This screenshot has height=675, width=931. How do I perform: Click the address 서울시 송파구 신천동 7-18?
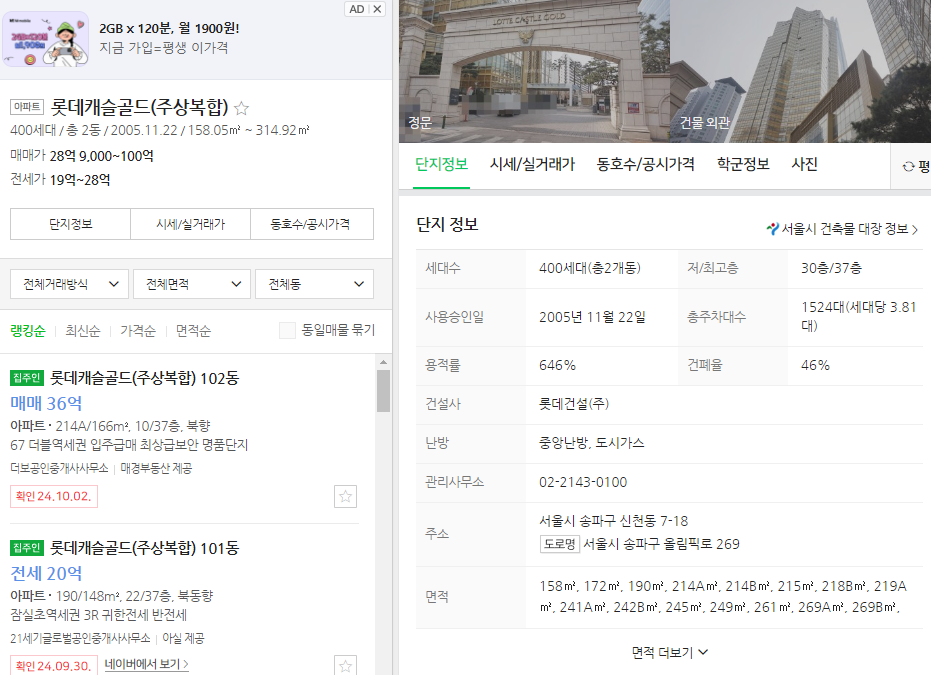[x=613, y=521]
